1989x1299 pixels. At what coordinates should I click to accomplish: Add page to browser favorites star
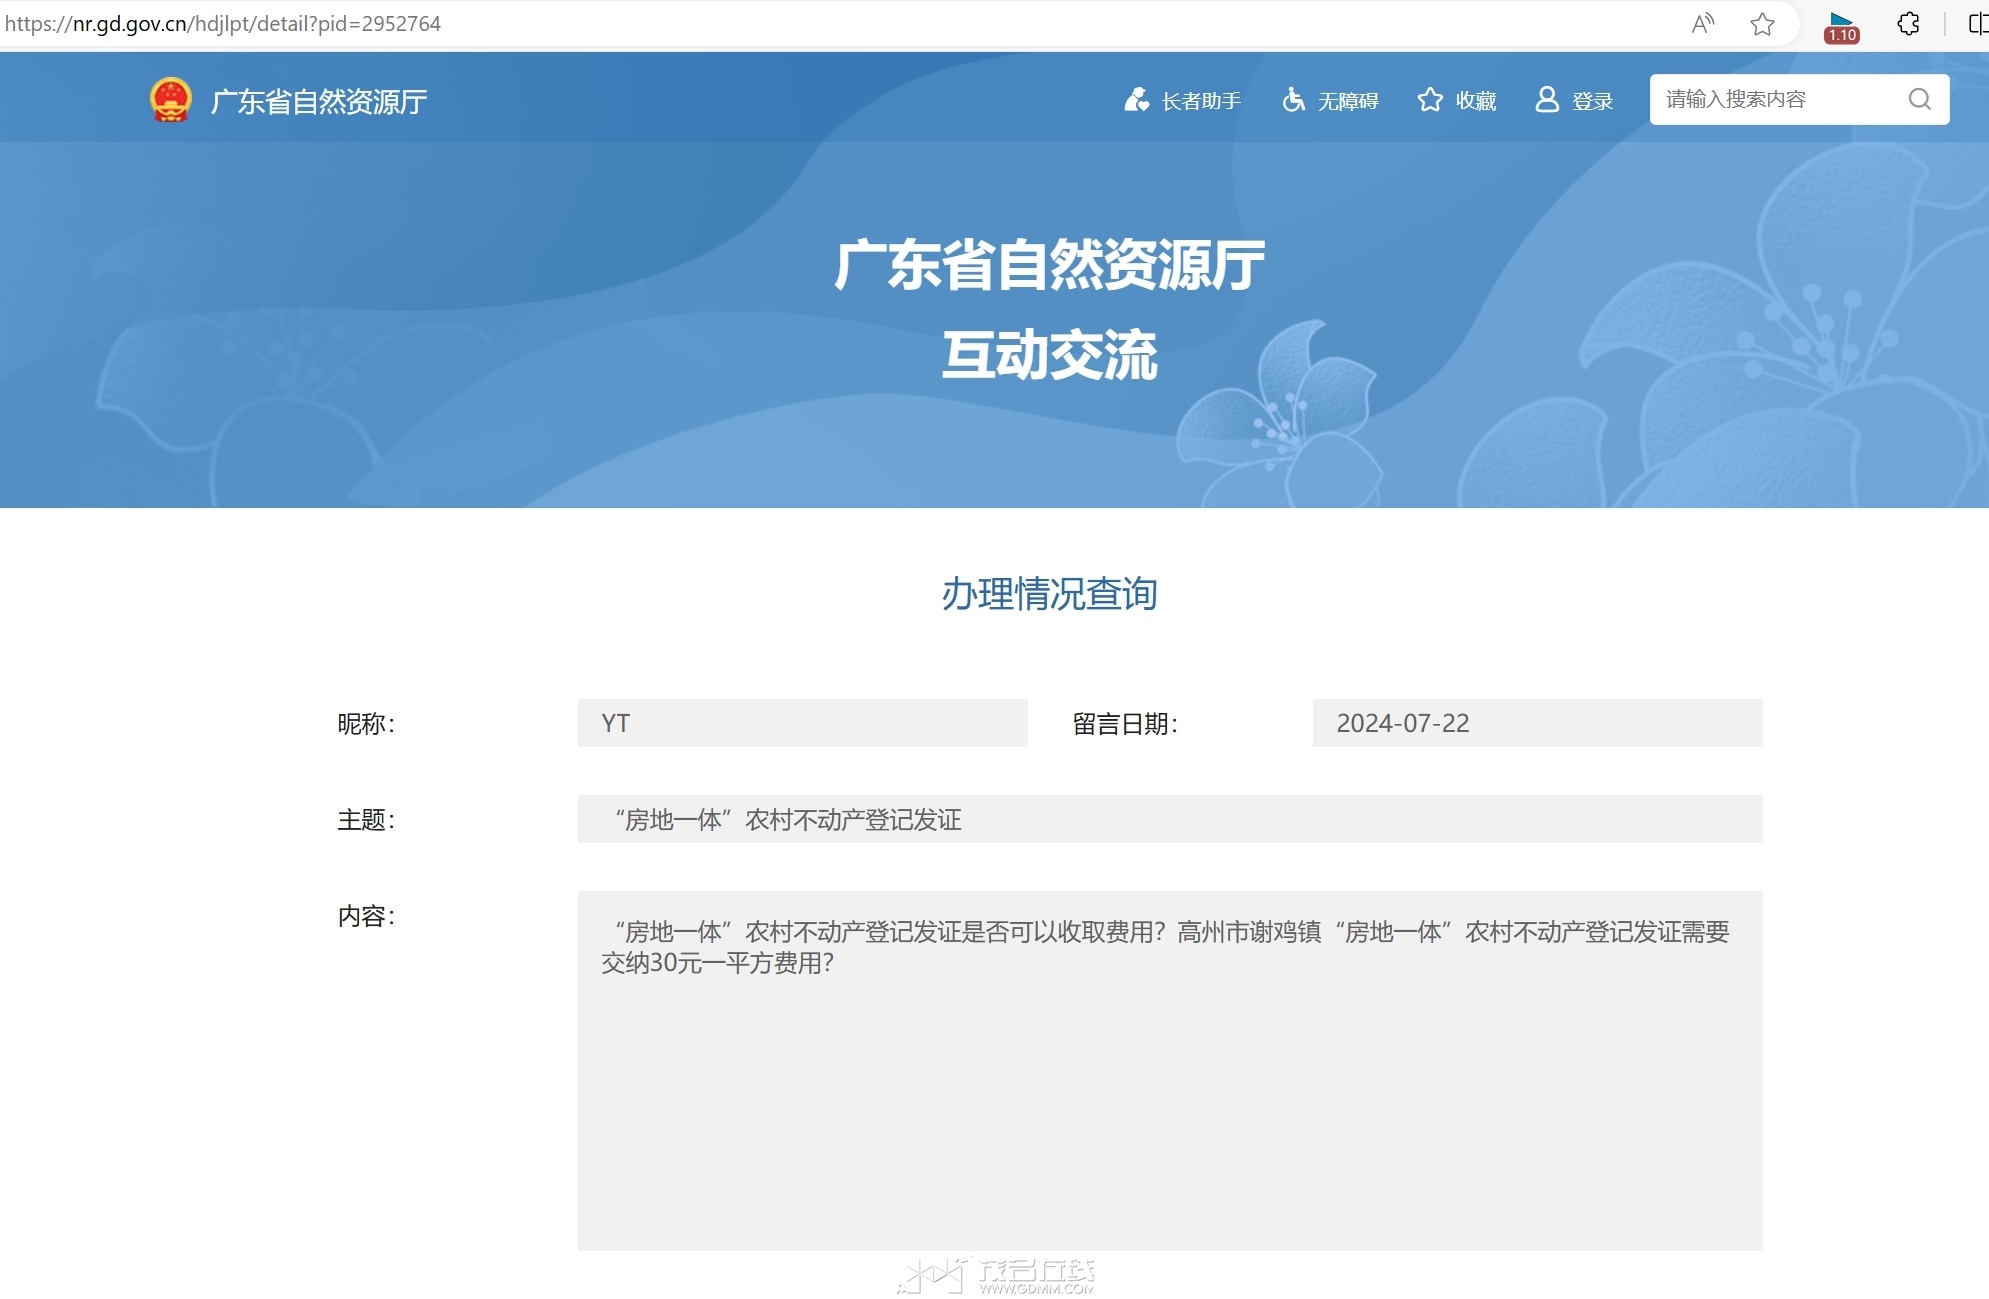(x=1762, y=24)
